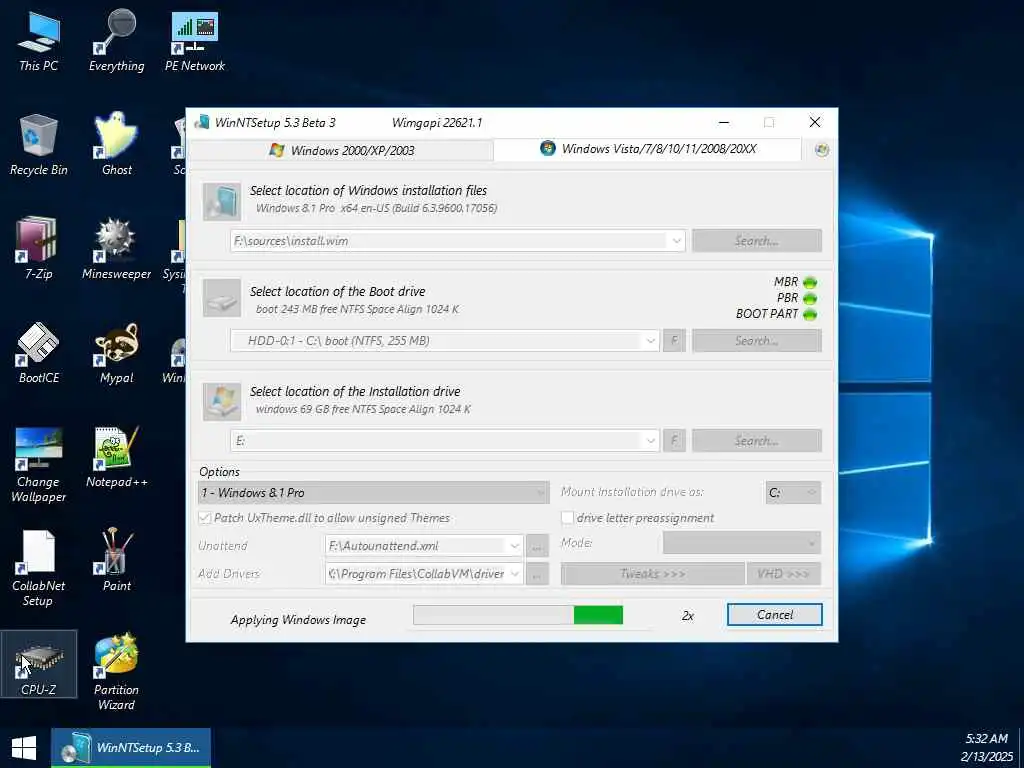Enable drive letter preassignment checkbox
This screenshot has height=768, width=1024.
[568, 518]
